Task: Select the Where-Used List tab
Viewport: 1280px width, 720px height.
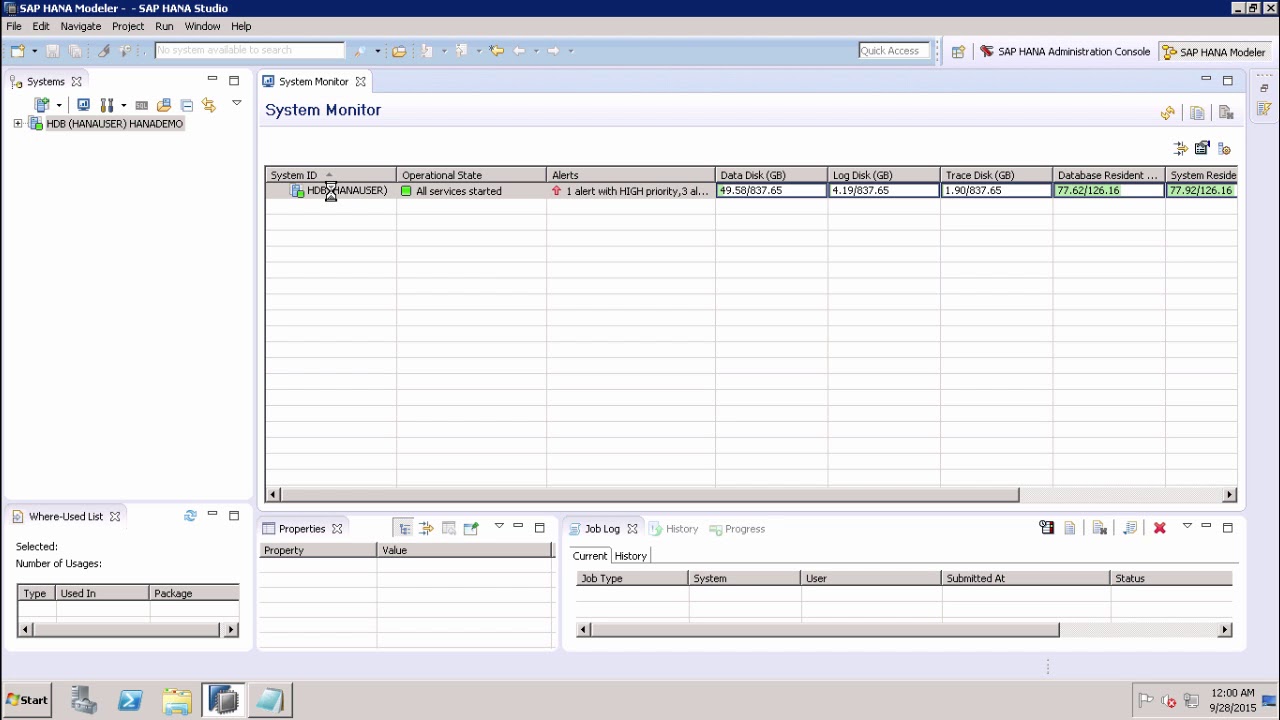Action: point(65,517)
